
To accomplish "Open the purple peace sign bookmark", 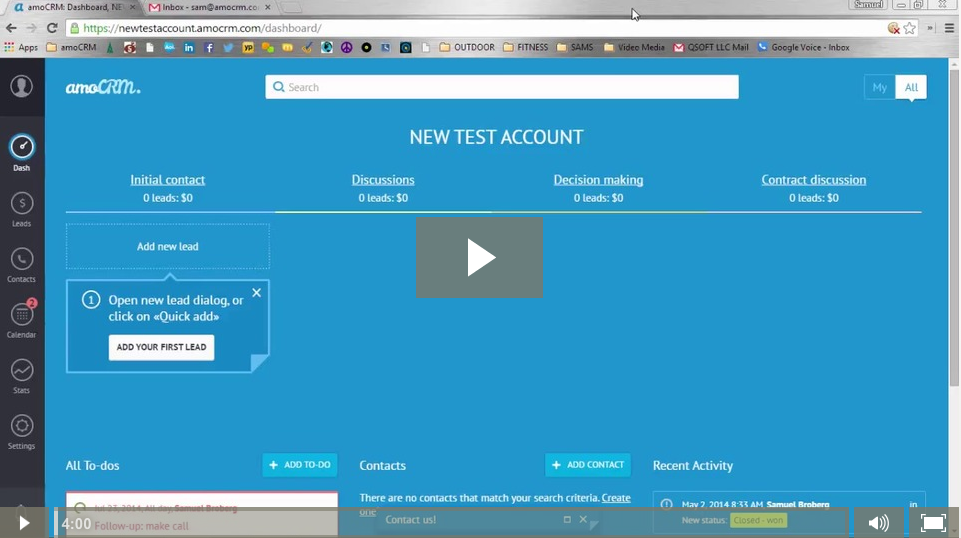I will [346, 47].
